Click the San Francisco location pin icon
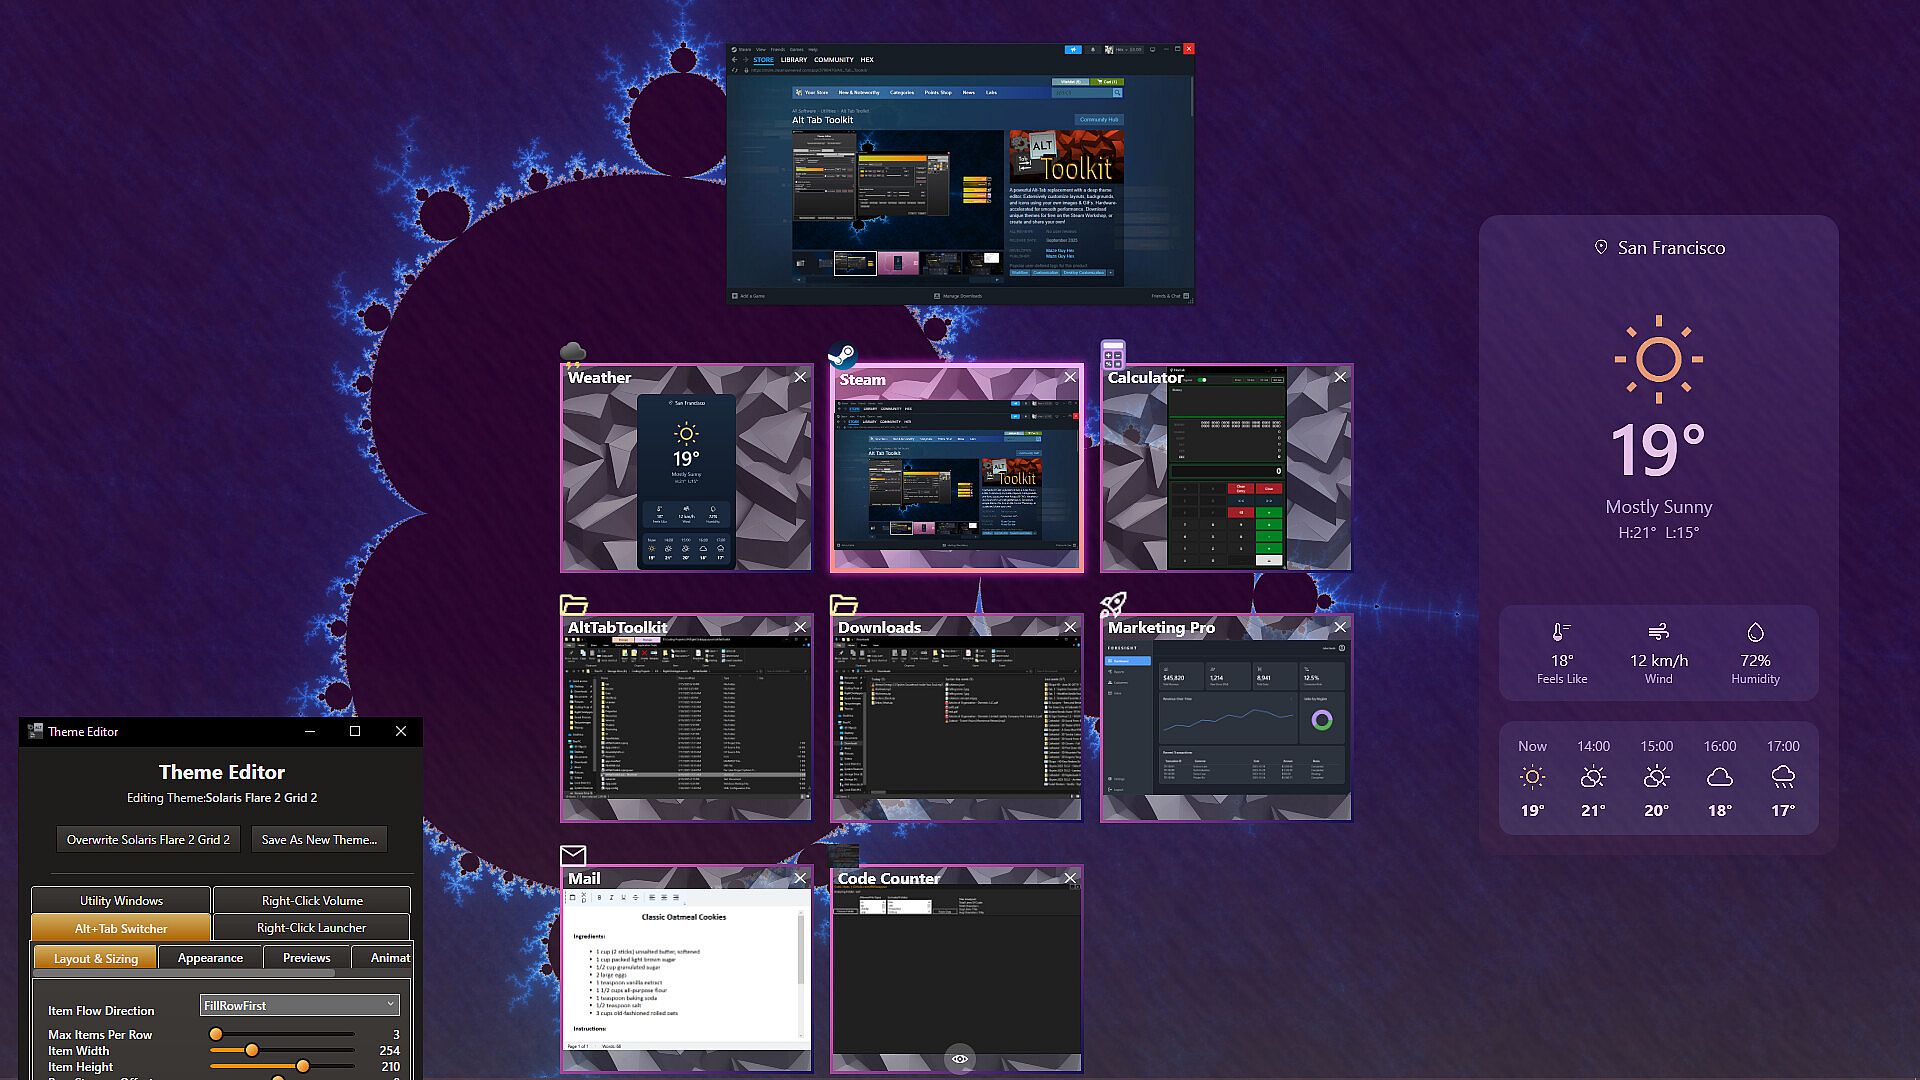 pos(1600,247)
